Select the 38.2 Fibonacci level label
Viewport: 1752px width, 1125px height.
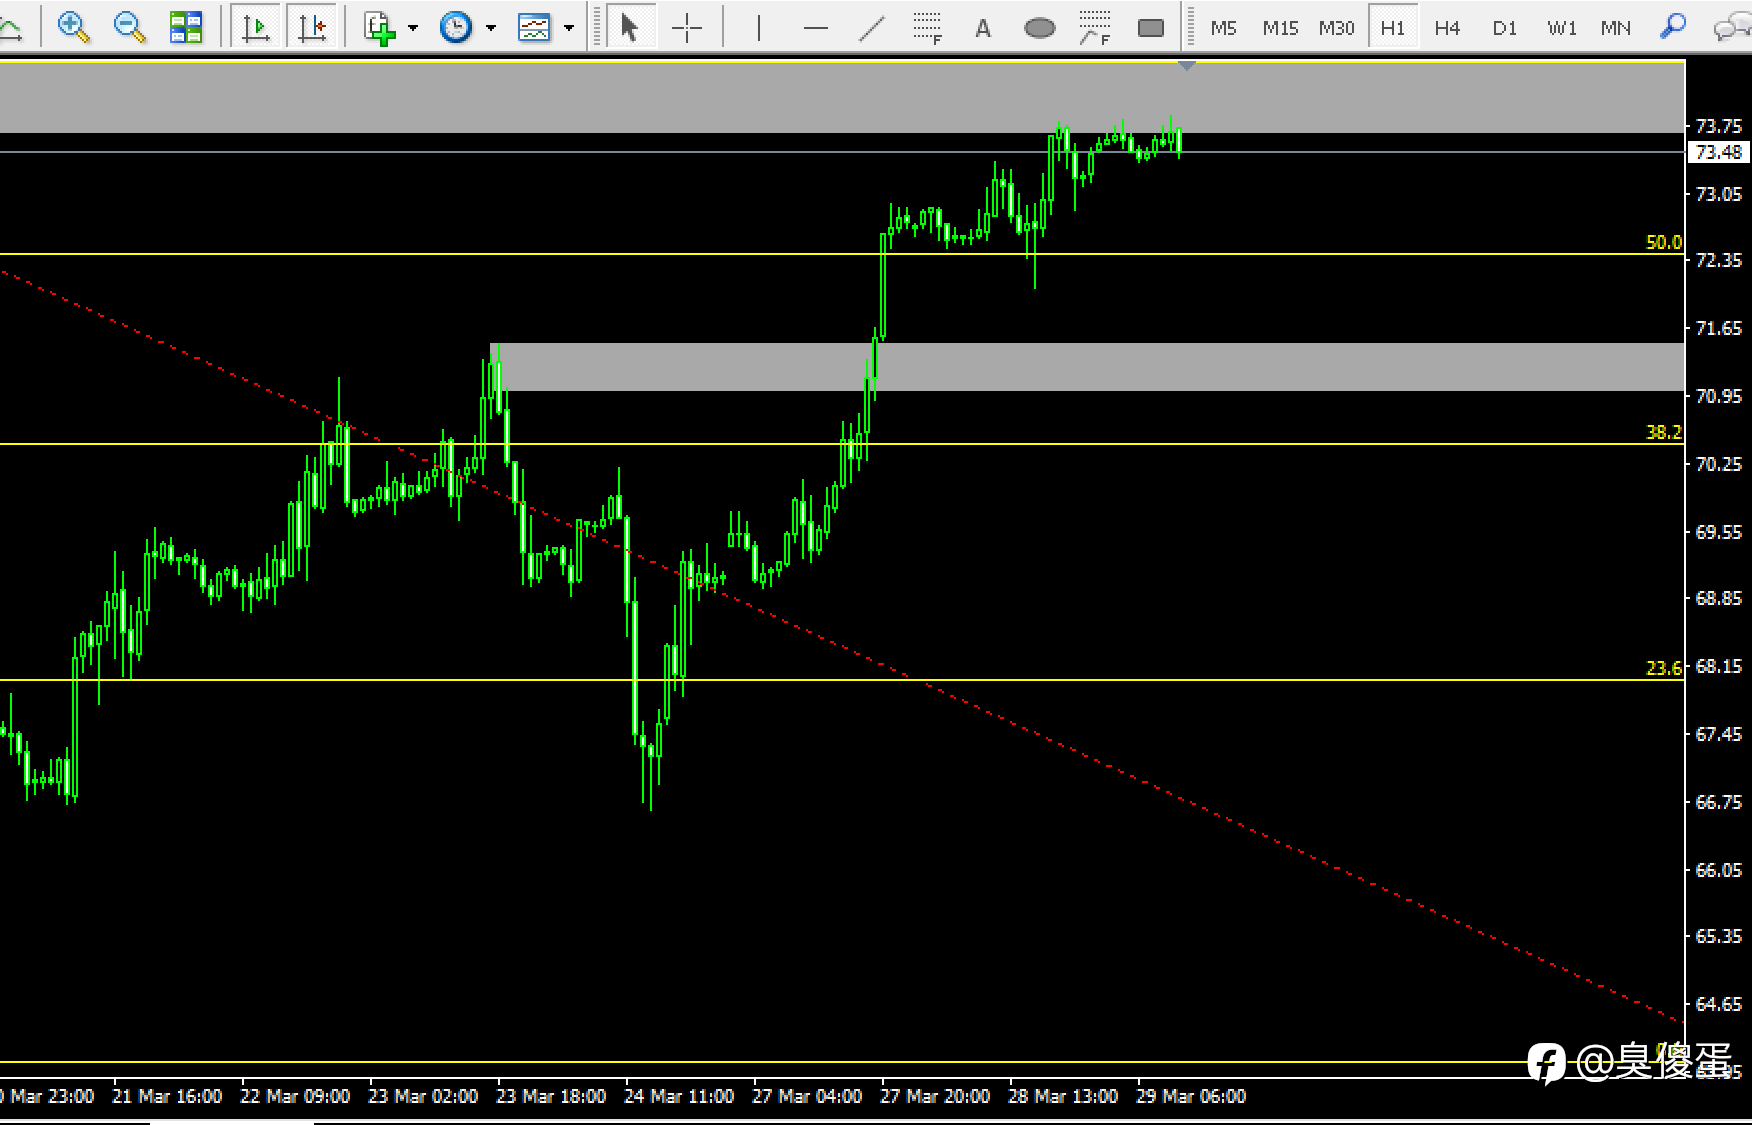coord(1664,432)
